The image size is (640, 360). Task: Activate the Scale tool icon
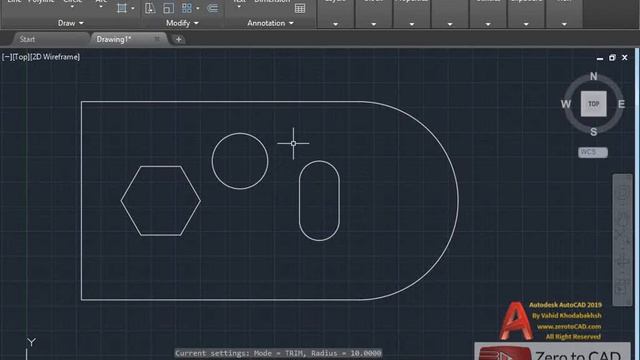pyautogui.click(x=168, y=8)
